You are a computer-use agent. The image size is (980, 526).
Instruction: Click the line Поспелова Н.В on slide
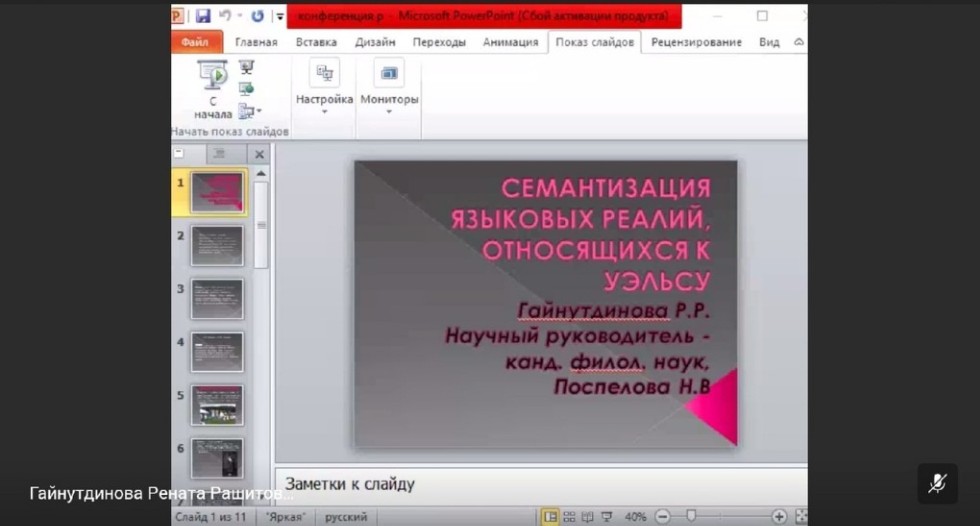(632, 387)
